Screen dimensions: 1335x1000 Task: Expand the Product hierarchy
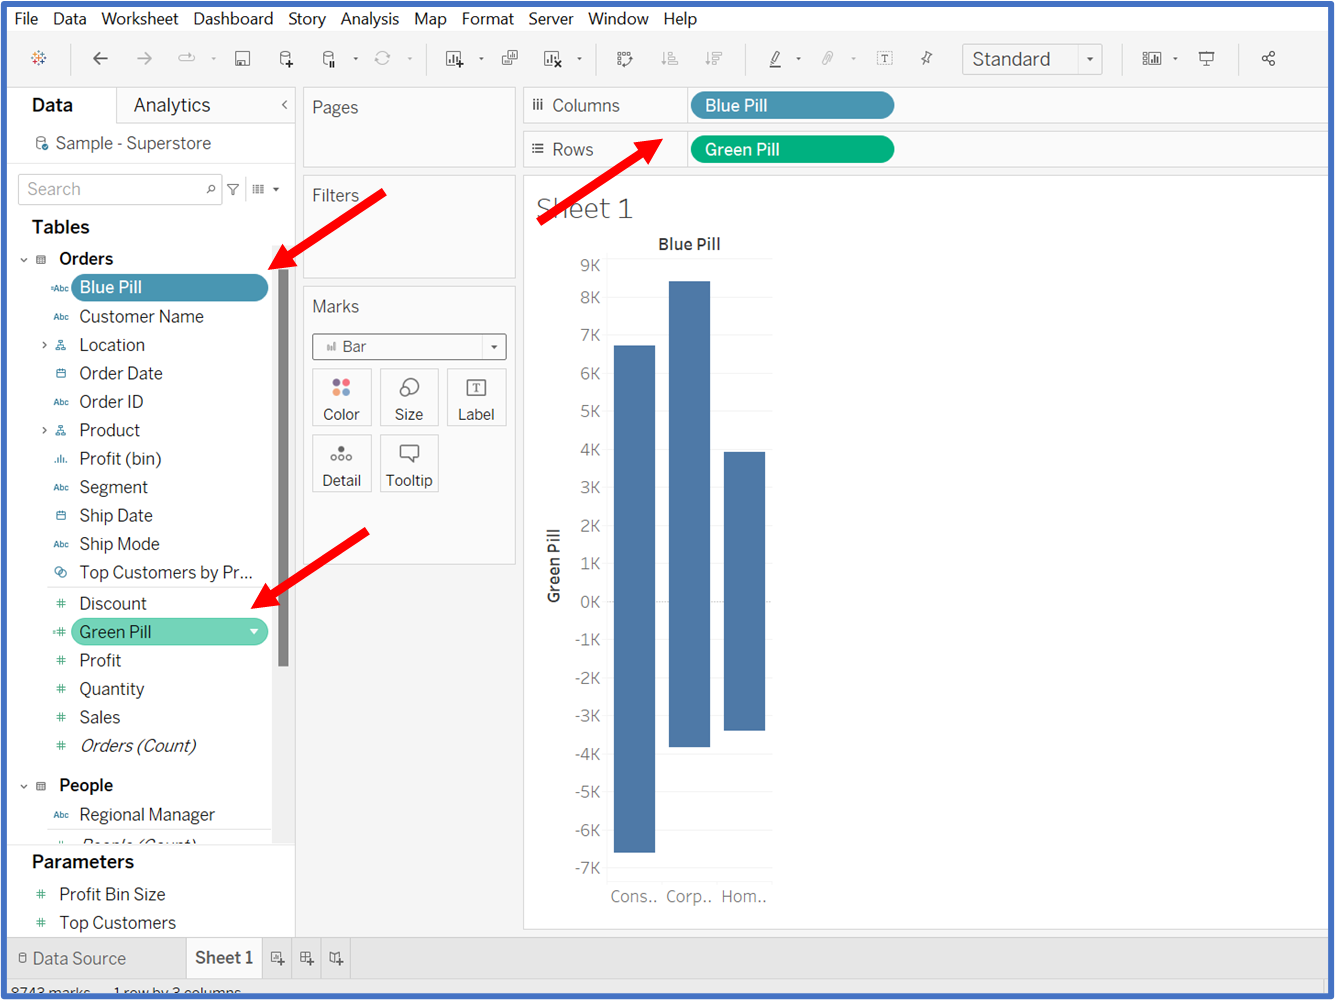(44, 430)
